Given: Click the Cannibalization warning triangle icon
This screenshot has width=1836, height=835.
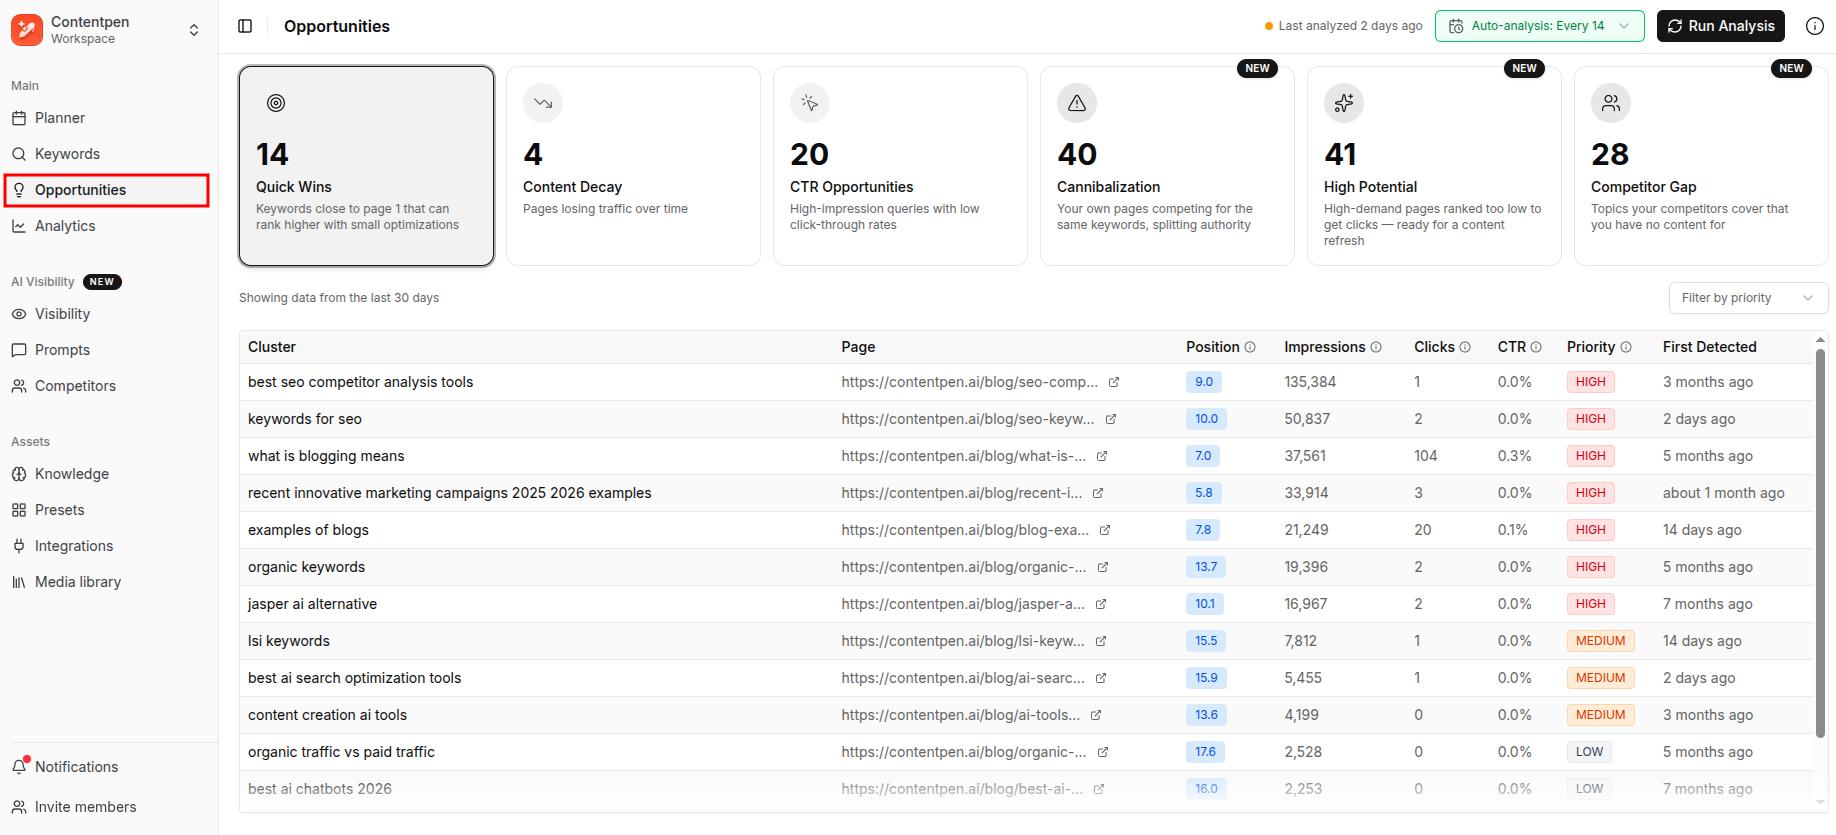Looking at the screenshot, I should click(x=1077, y=103).
